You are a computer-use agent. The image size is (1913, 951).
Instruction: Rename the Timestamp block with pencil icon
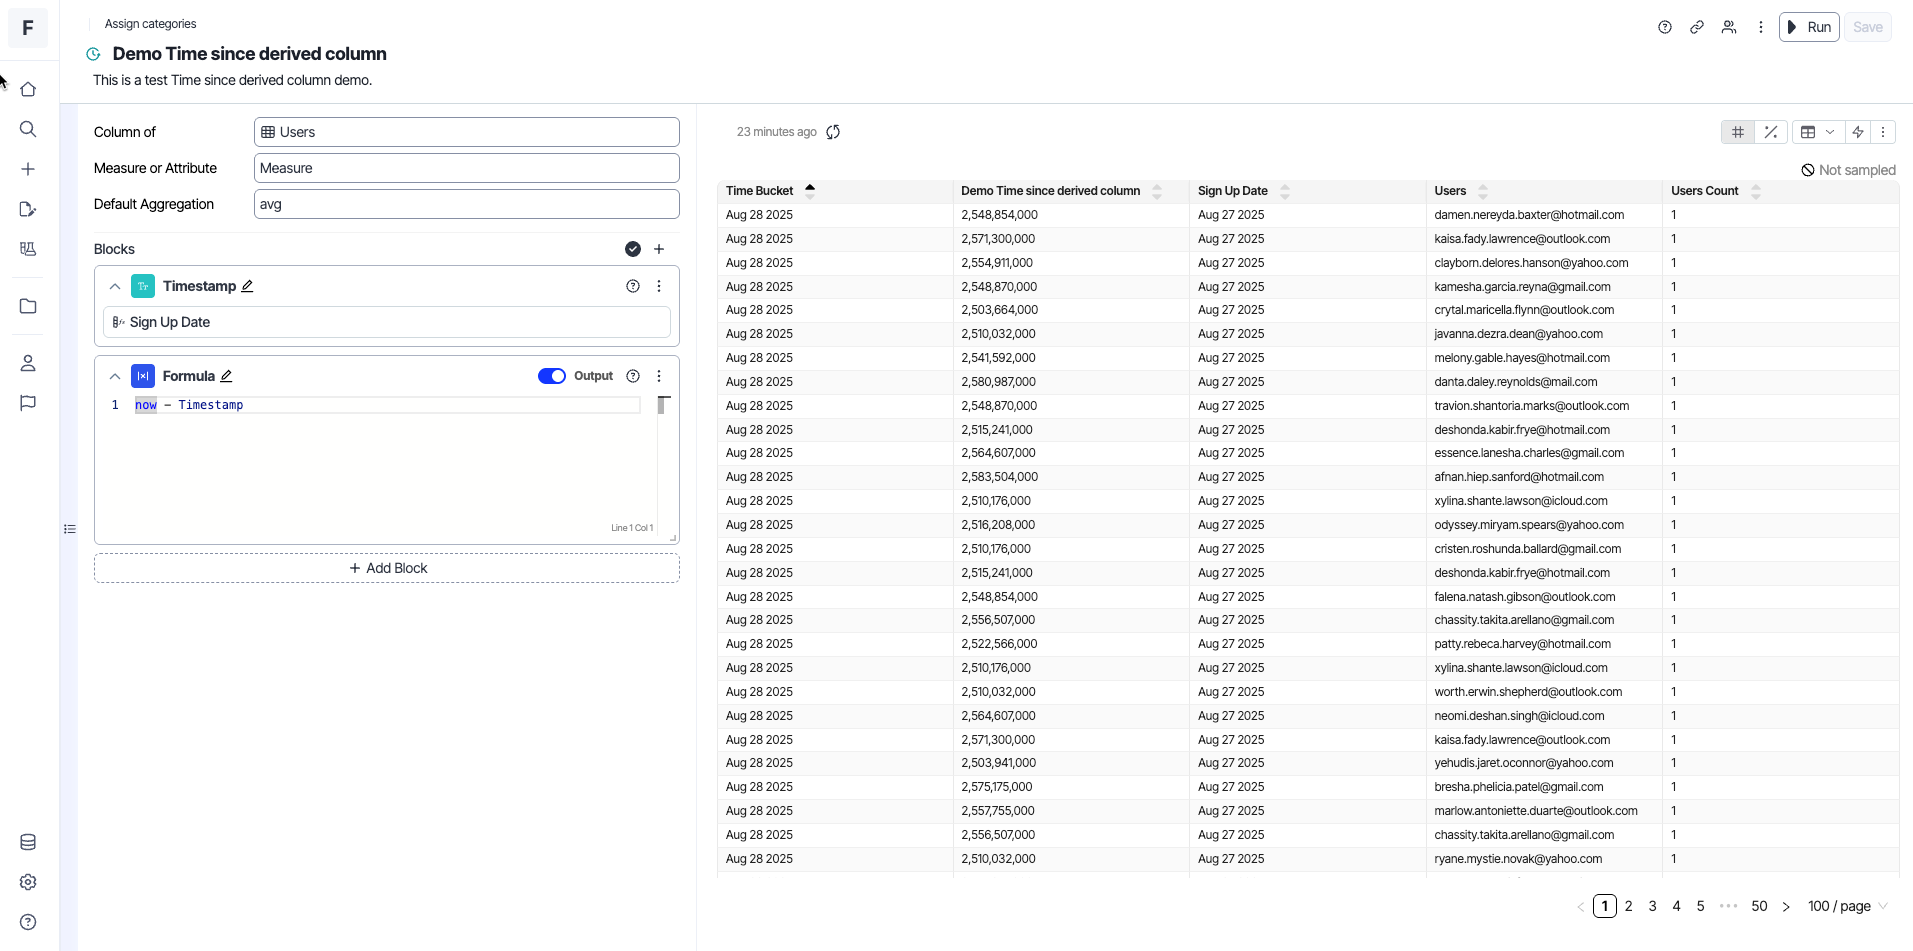pos(248,286)
